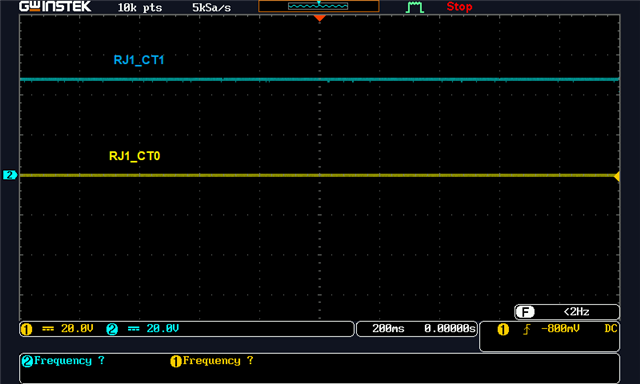Click the GW Instek logo
Screen dimensions: 640x384
click(x=55, y=7)
